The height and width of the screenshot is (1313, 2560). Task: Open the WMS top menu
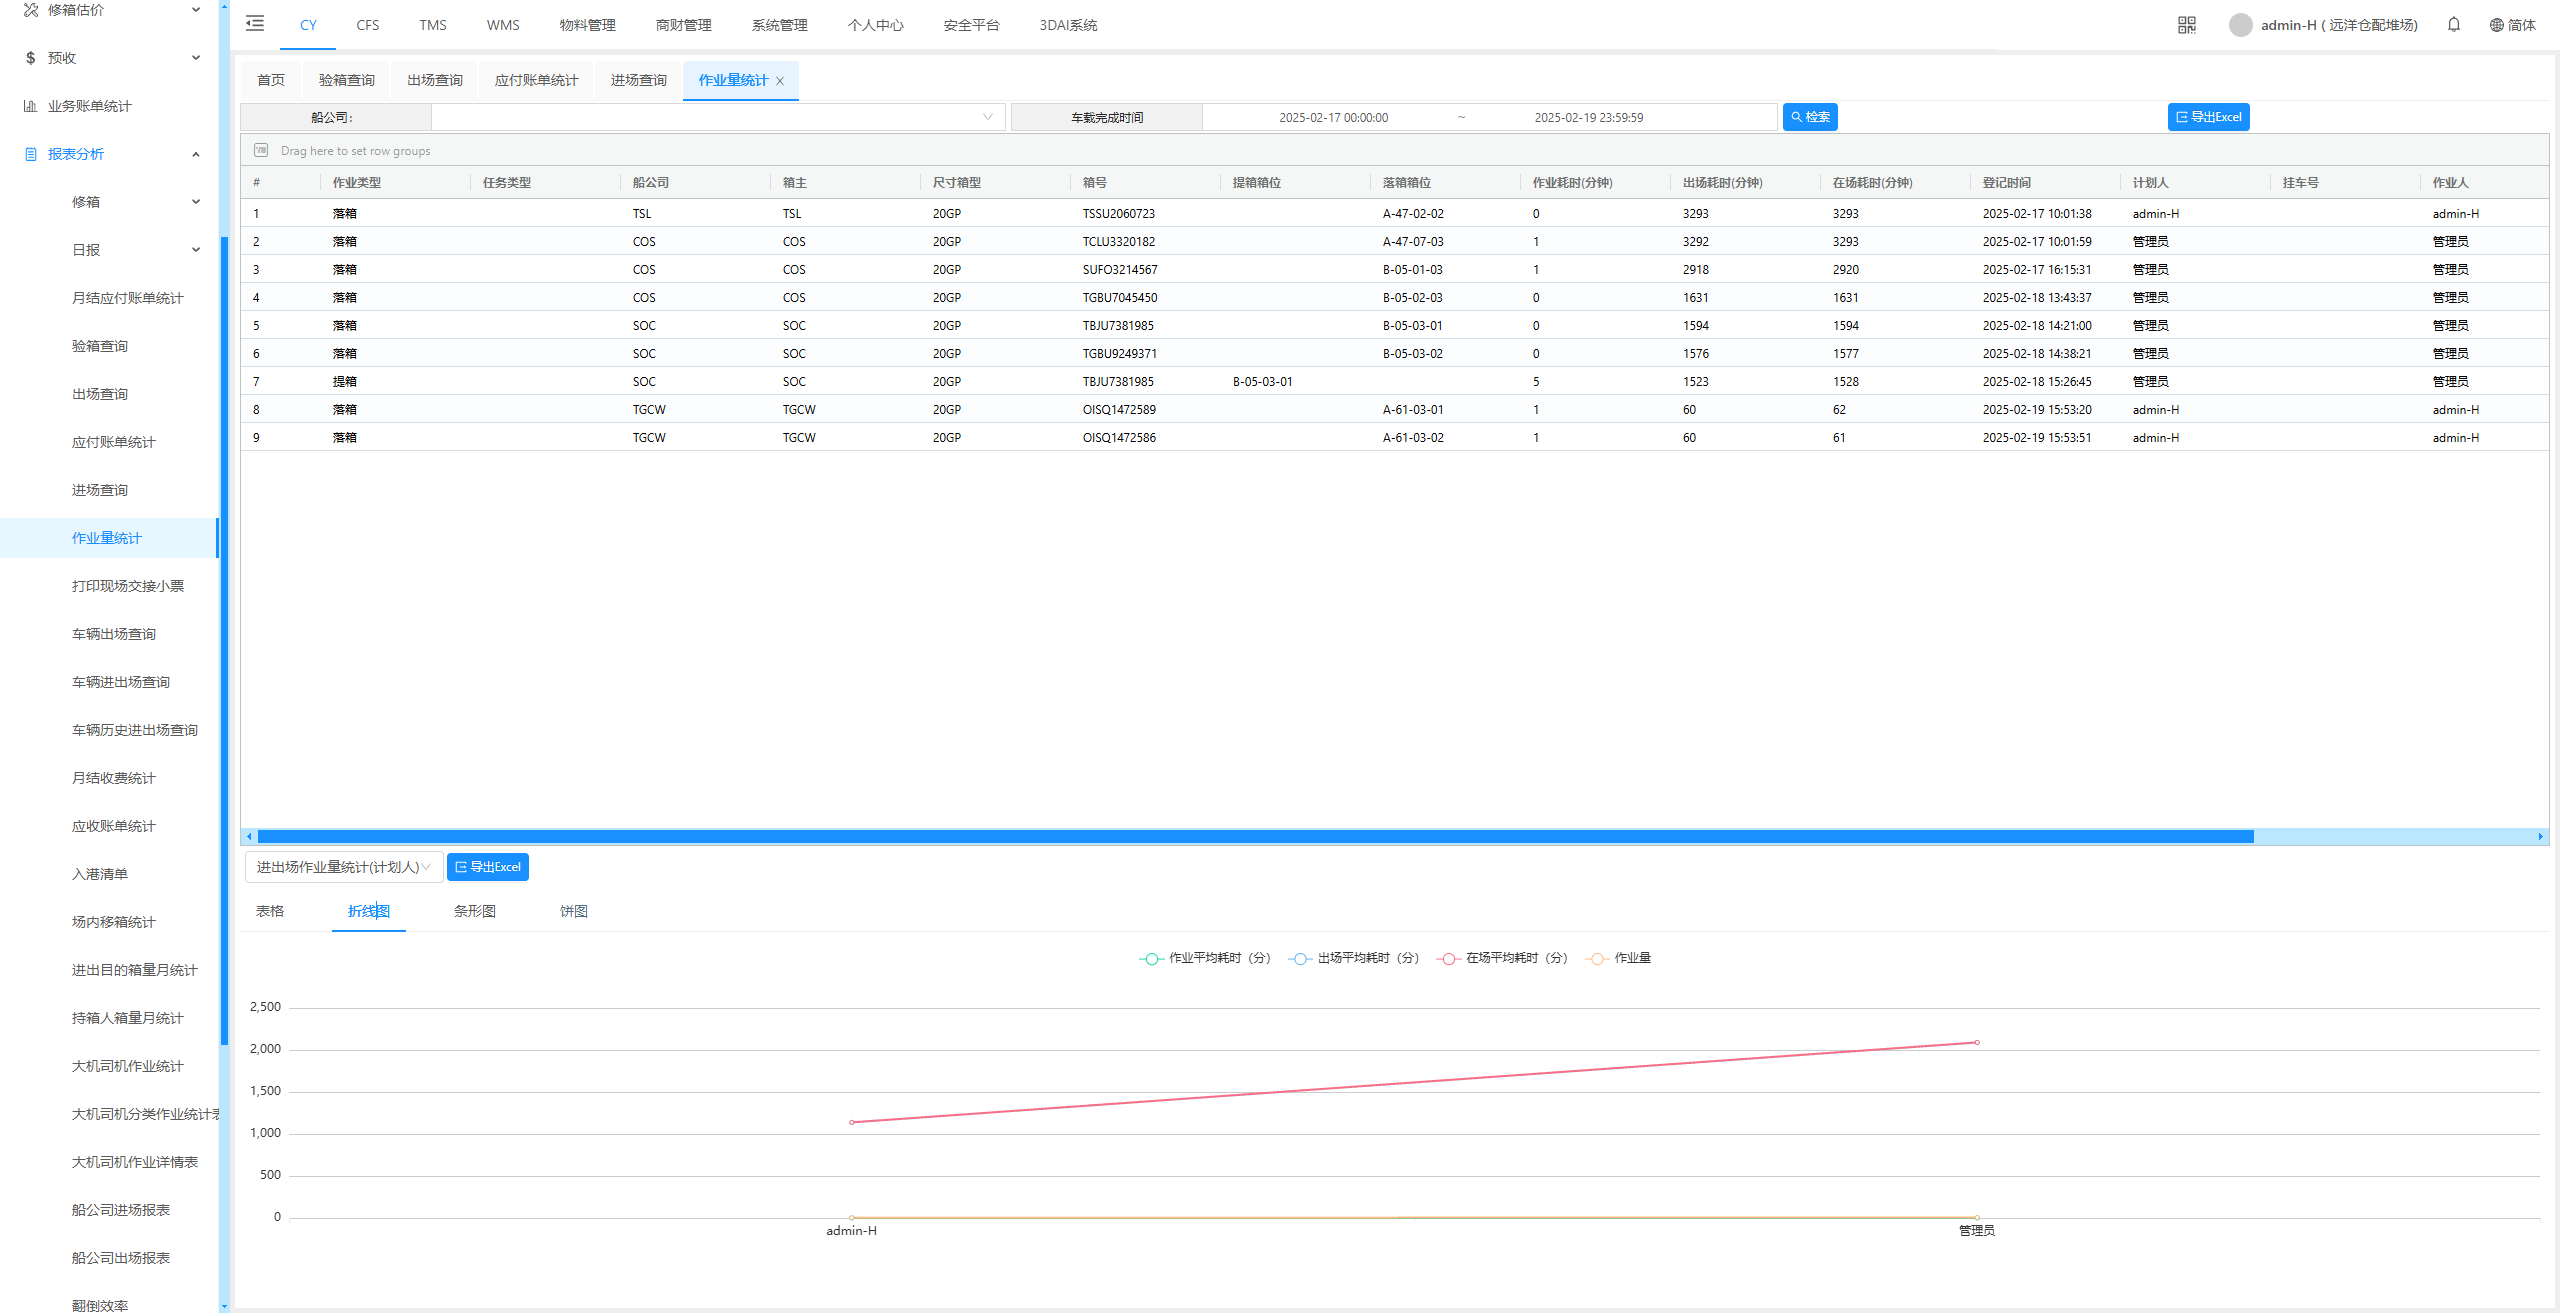(502, 25)
